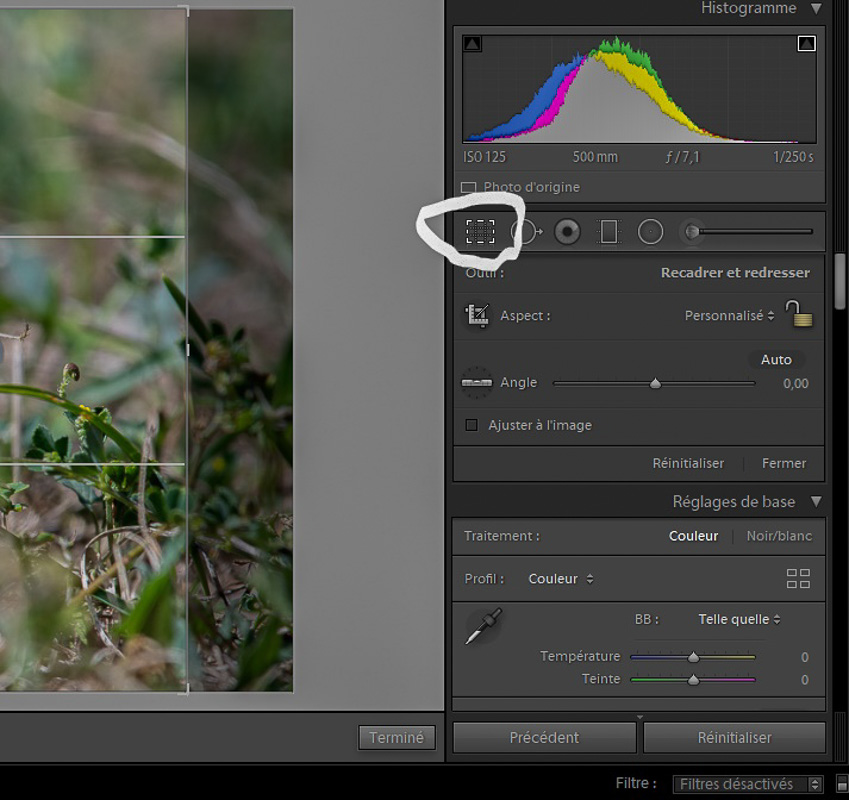
Task: Select the Couleur treatment option
Action: pyautogui.click(x=693, y=536)
